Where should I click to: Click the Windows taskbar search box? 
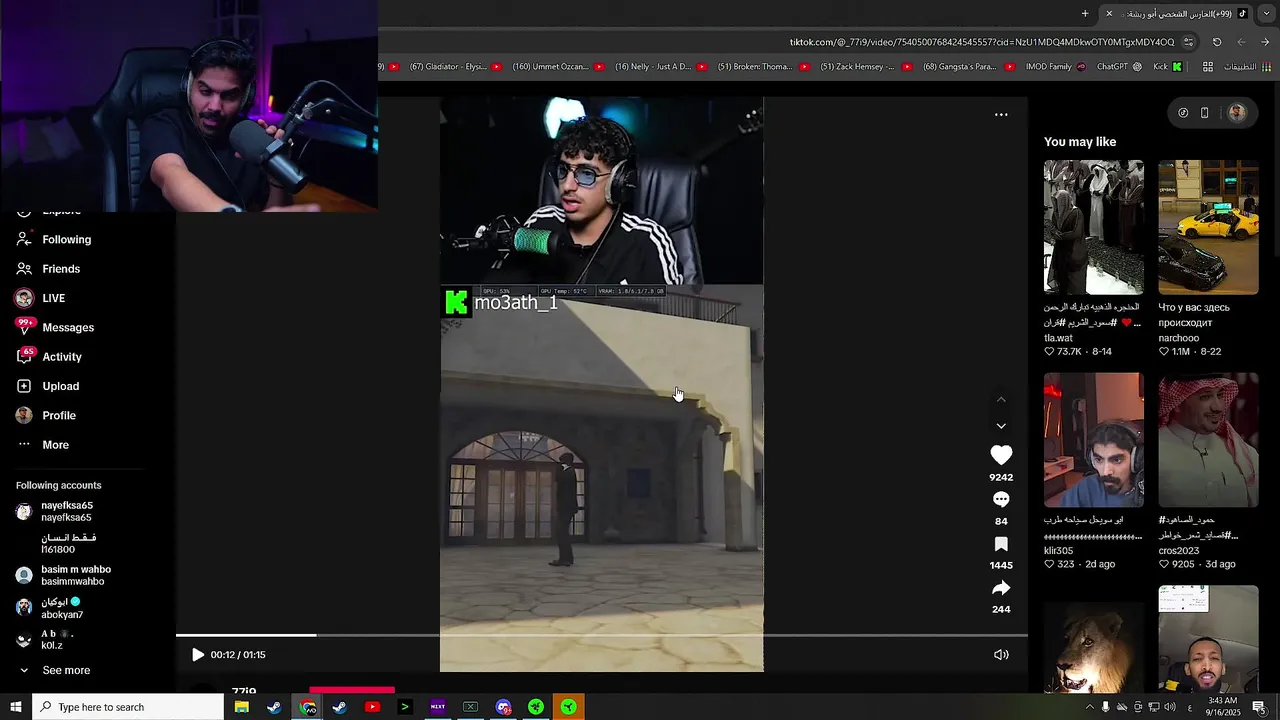click(128, 707)
